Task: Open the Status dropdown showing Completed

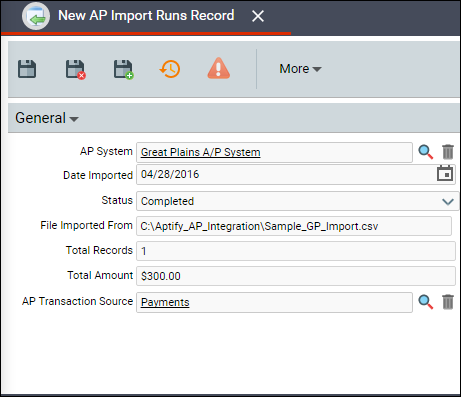Action: pos(297,201)
